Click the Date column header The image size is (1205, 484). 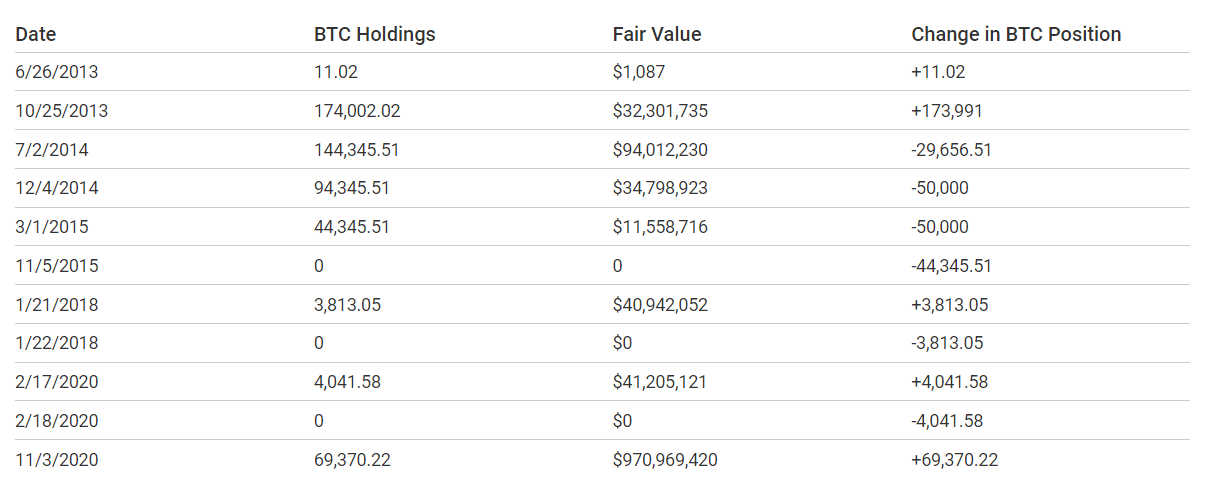36,34
